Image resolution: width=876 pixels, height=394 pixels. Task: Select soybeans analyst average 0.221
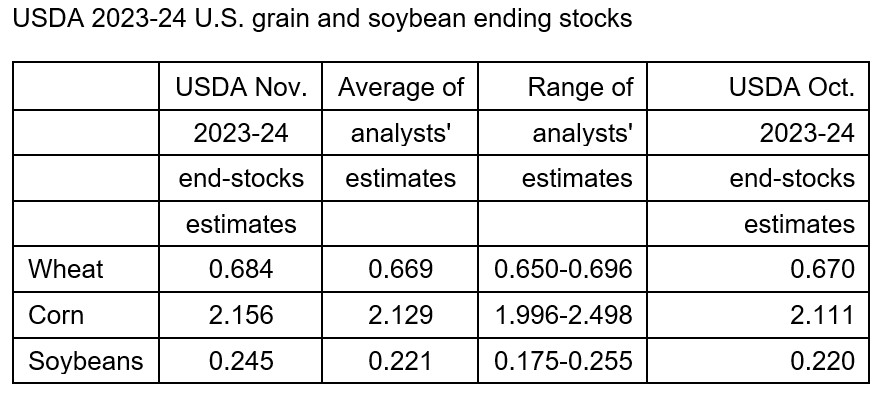click(x=401, y=360)
